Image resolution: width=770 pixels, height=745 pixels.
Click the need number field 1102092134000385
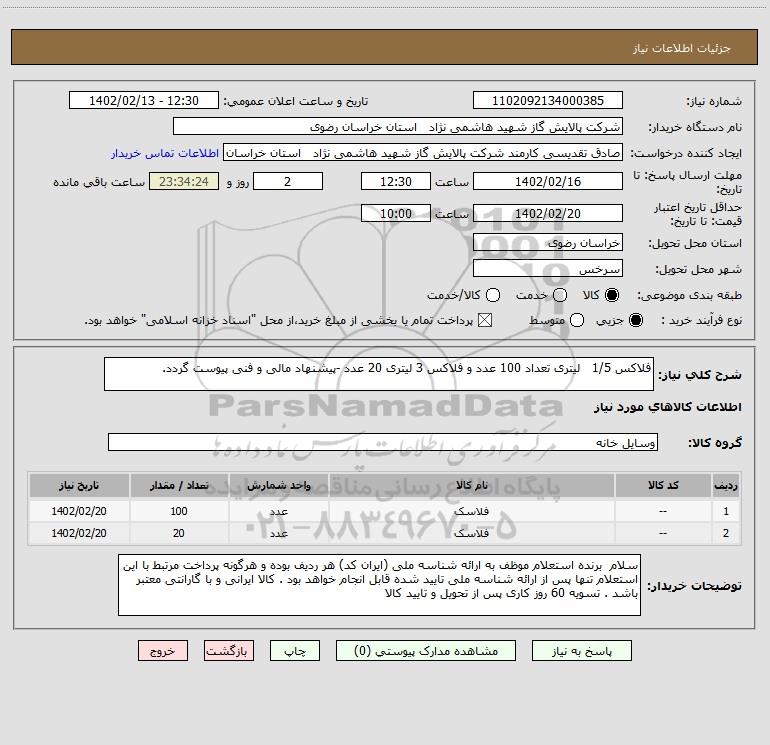tap(548, 100)
